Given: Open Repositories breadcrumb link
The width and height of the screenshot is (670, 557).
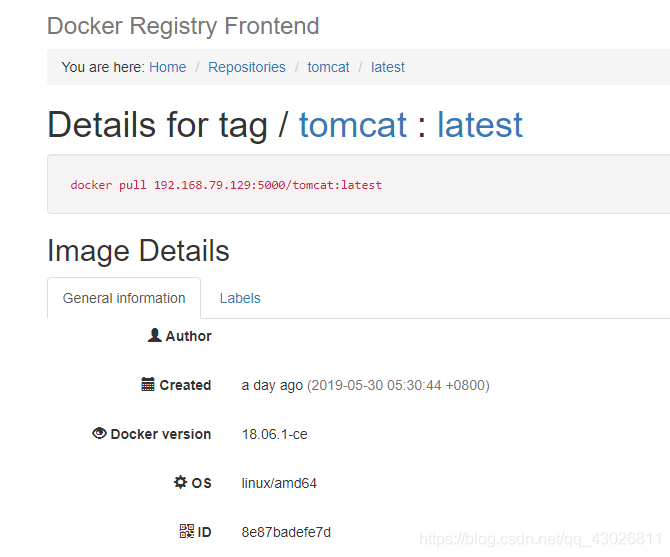Looking at the screenshot, I should pos(247,67).
